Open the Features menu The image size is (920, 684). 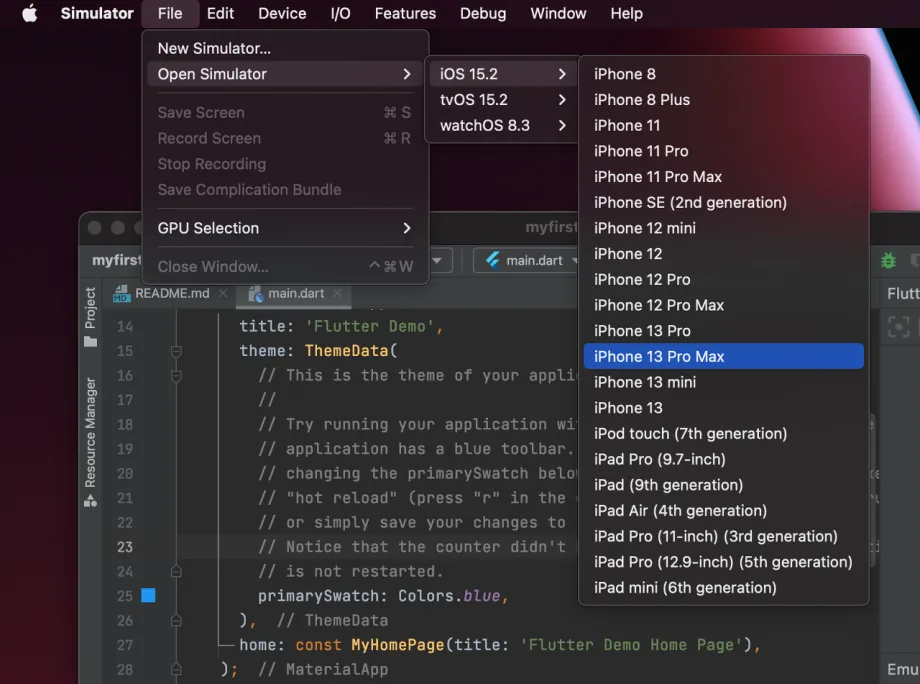click(405, 13)
